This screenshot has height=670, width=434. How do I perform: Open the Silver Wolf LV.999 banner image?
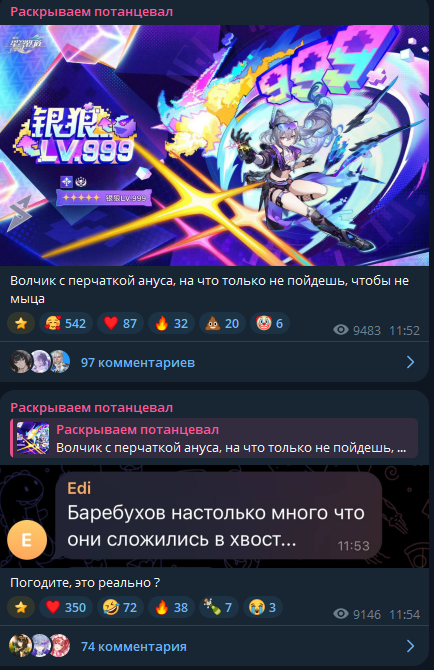click(214, 145)
